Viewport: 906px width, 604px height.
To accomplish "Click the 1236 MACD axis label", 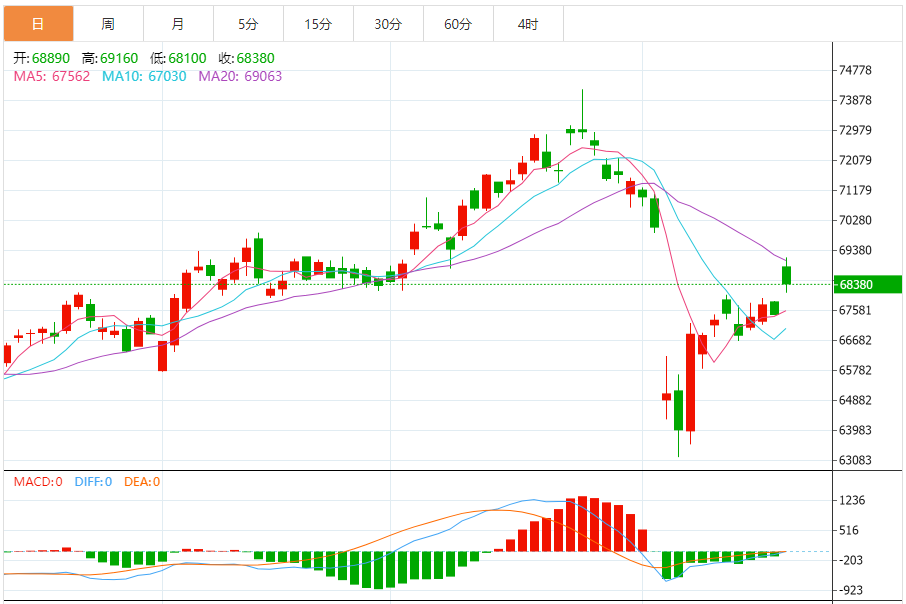I will click(x=852, y=501).
